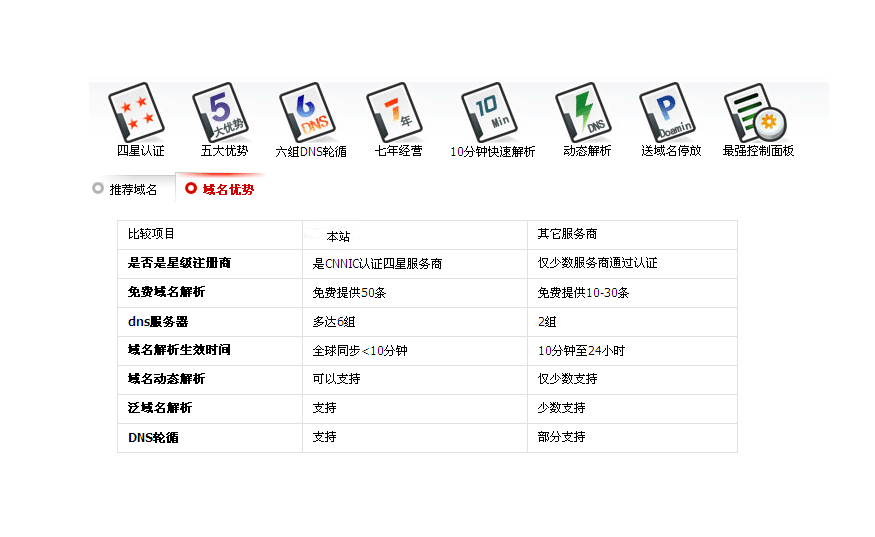
Task: Select the 六组DNS轮循 icon
Action: click(x=308, y=112)
